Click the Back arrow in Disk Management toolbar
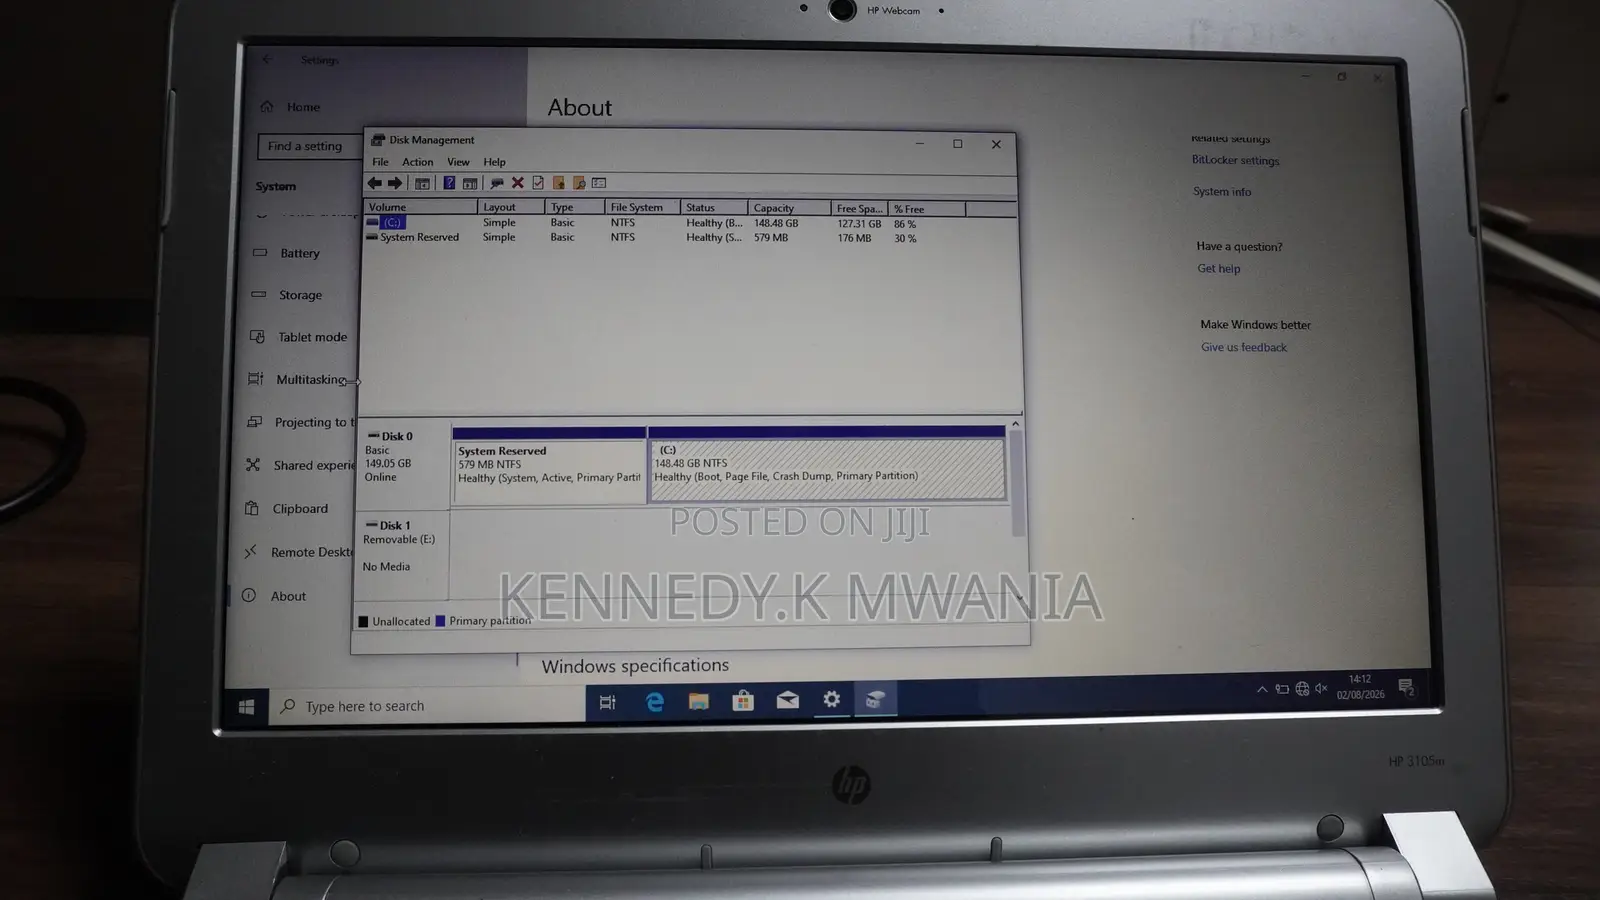The height and width of the screenshot is (900, 1600). [374, 183]
